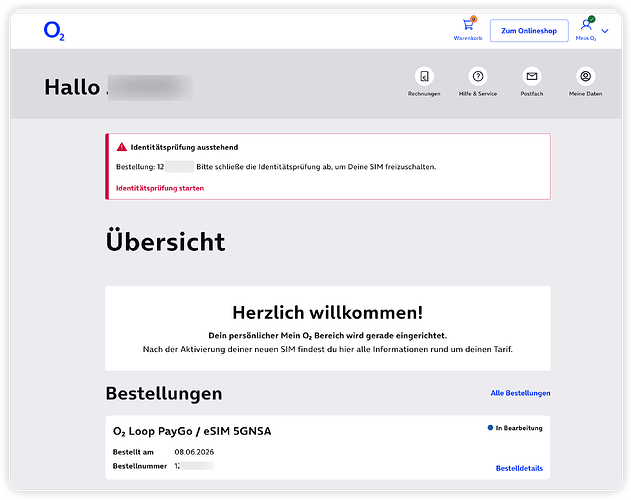The height and width of the screenshot is (500, 631).
Task: Open the Postfach envelope icon
Action: coord(532,76)
